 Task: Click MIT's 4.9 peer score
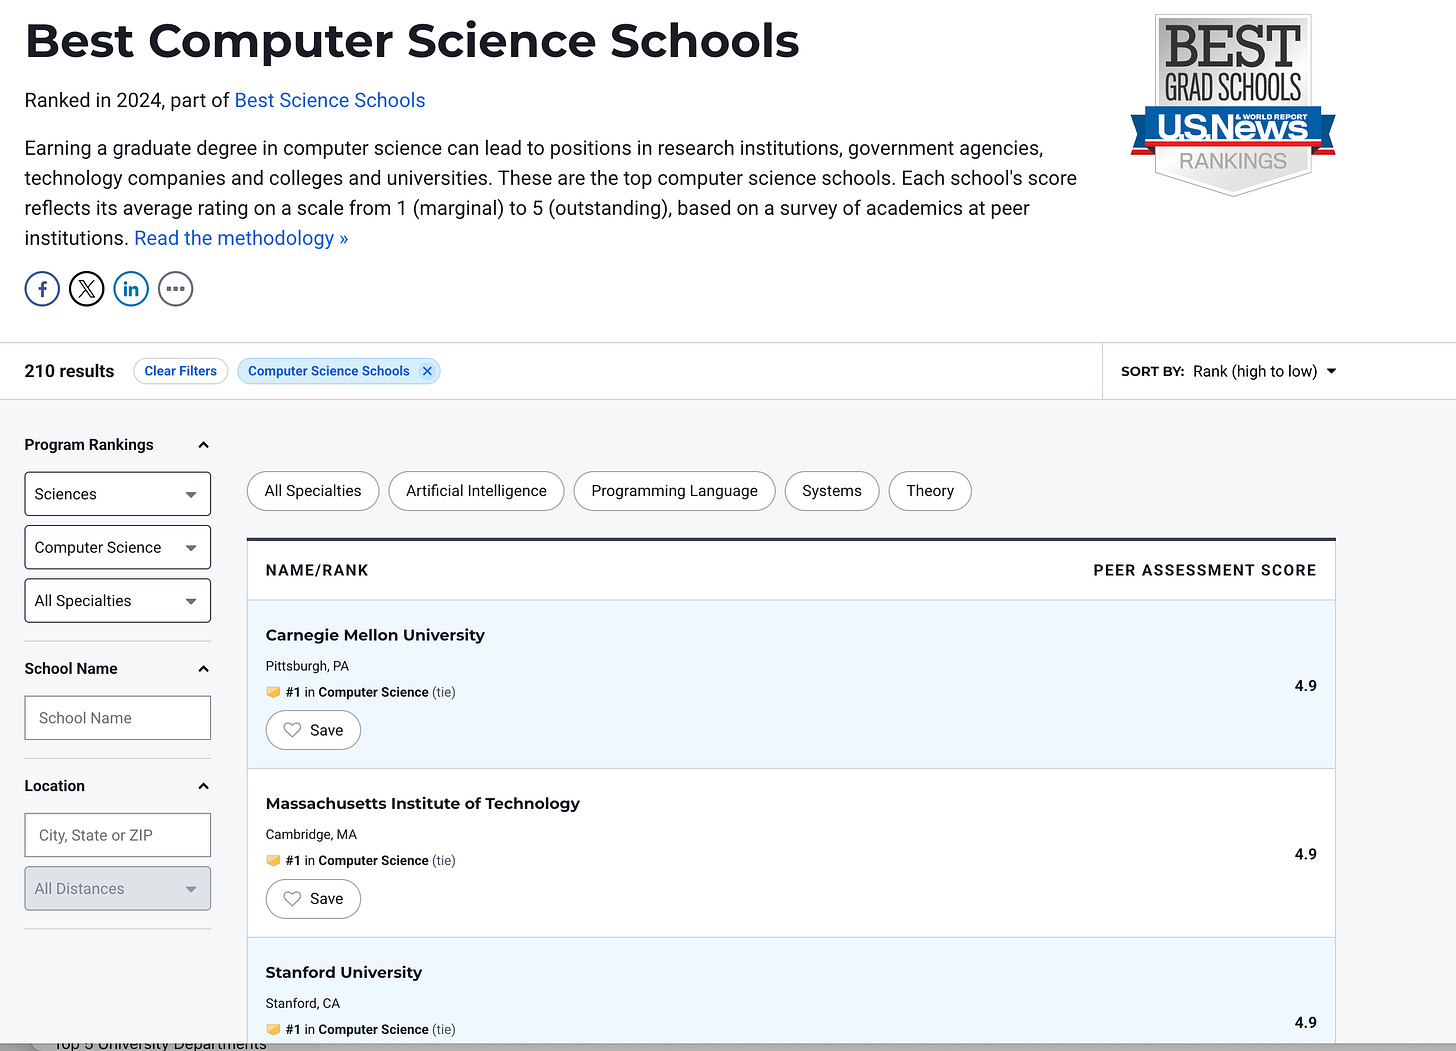(1306, 854)
